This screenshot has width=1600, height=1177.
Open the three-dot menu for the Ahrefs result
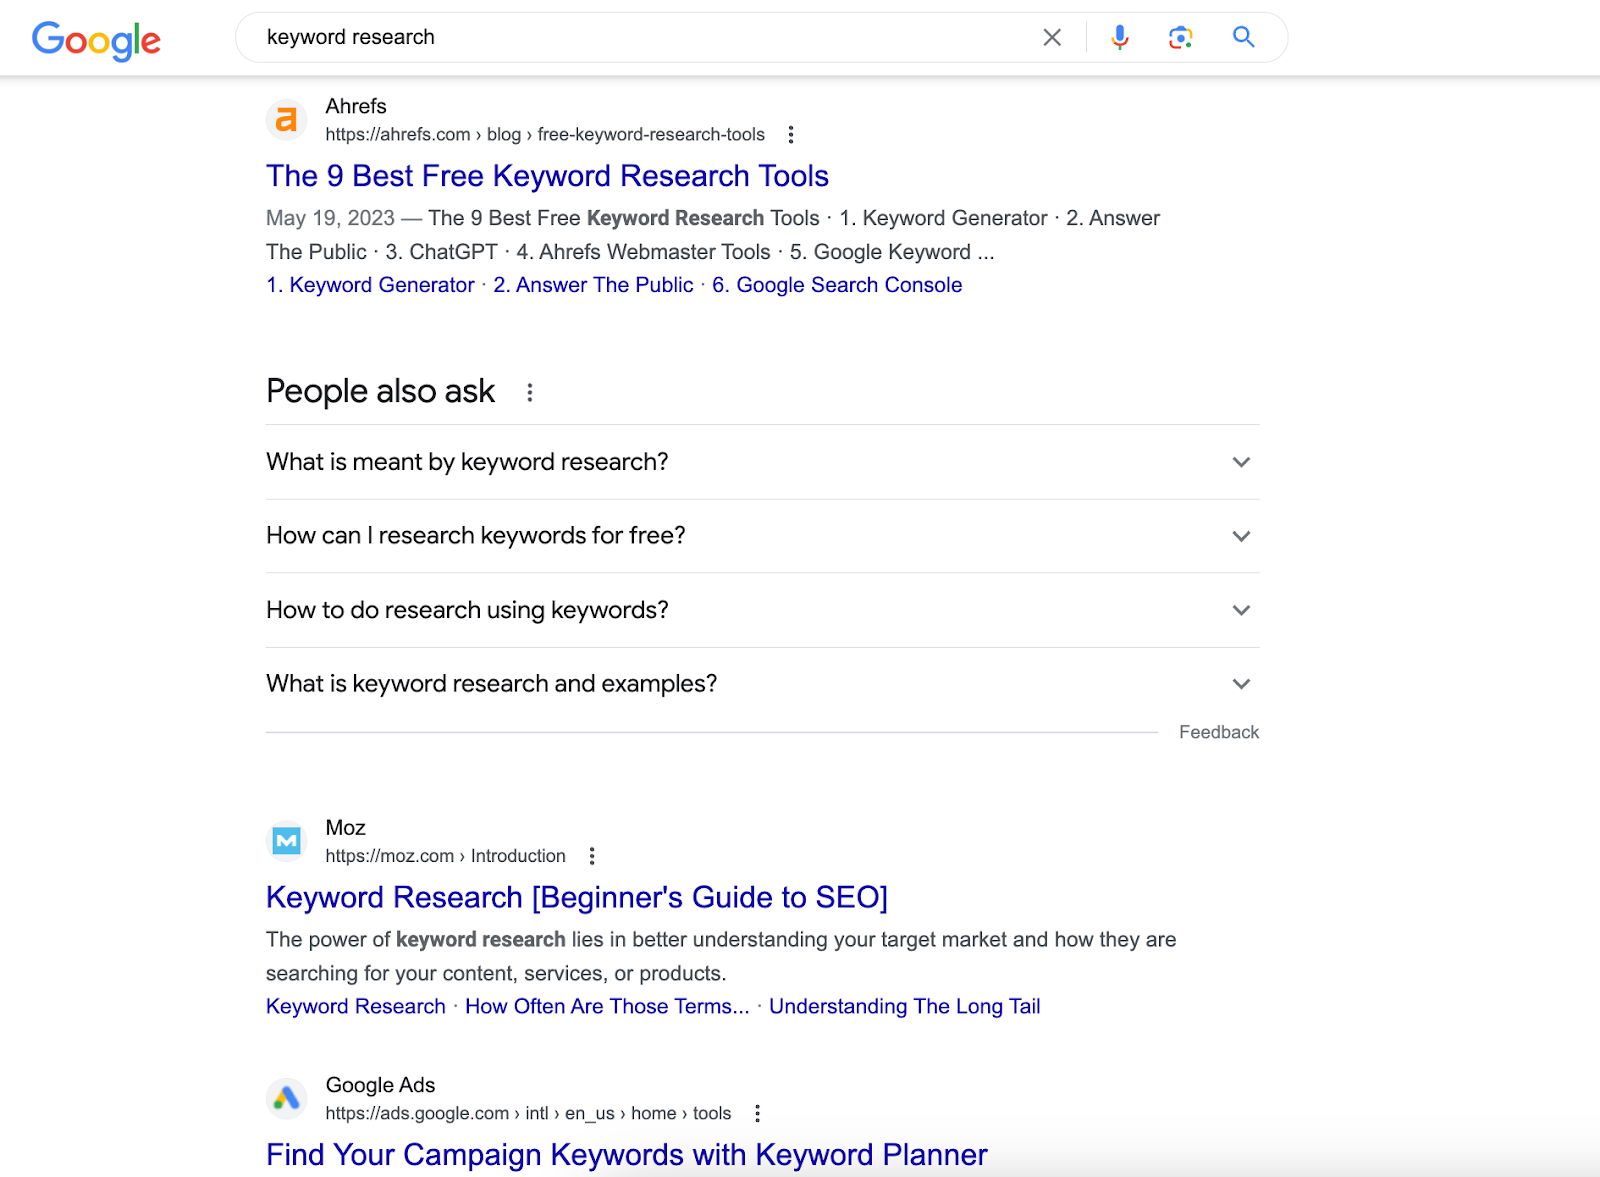pos(791,133)
